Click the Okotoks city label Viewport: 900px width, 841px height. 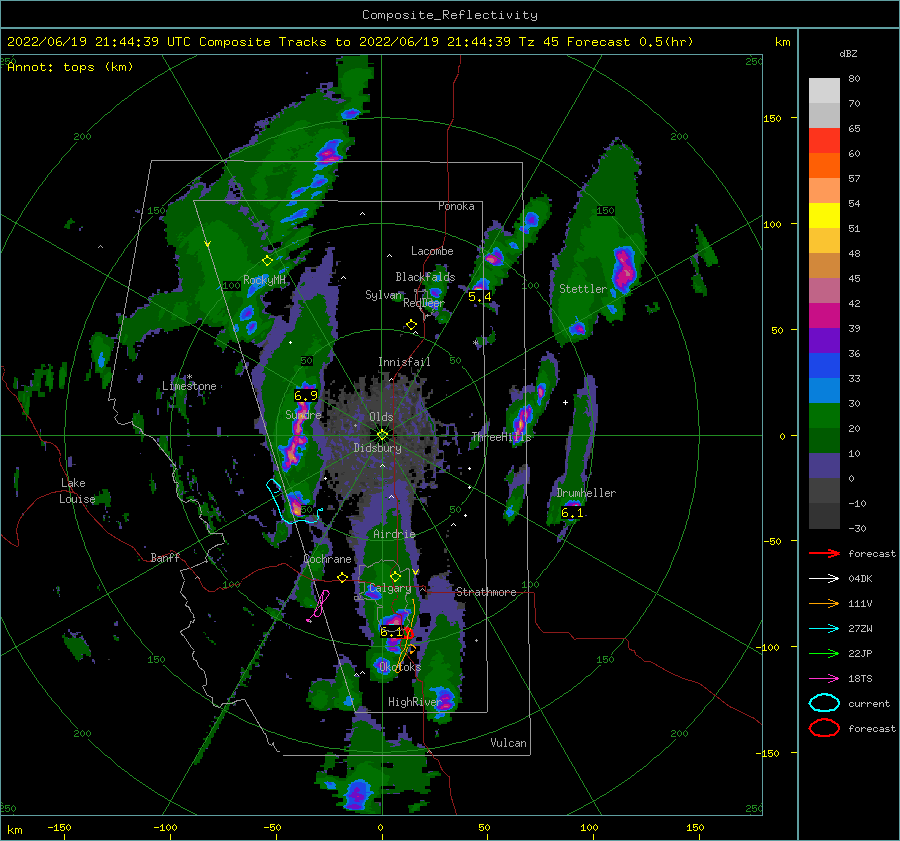point(400,667)
